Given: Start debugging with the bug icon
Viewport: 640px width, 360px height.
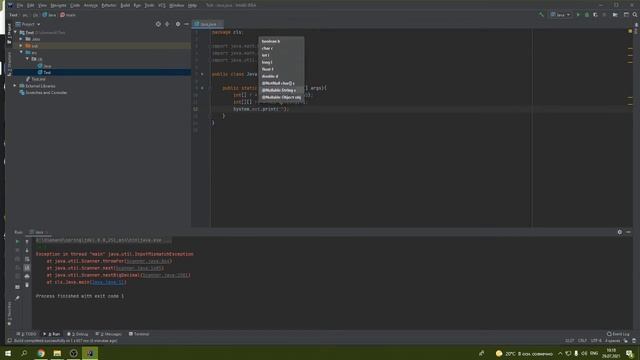Looking at the screenshot, I should pyautogui.click(x=587, y=15).
